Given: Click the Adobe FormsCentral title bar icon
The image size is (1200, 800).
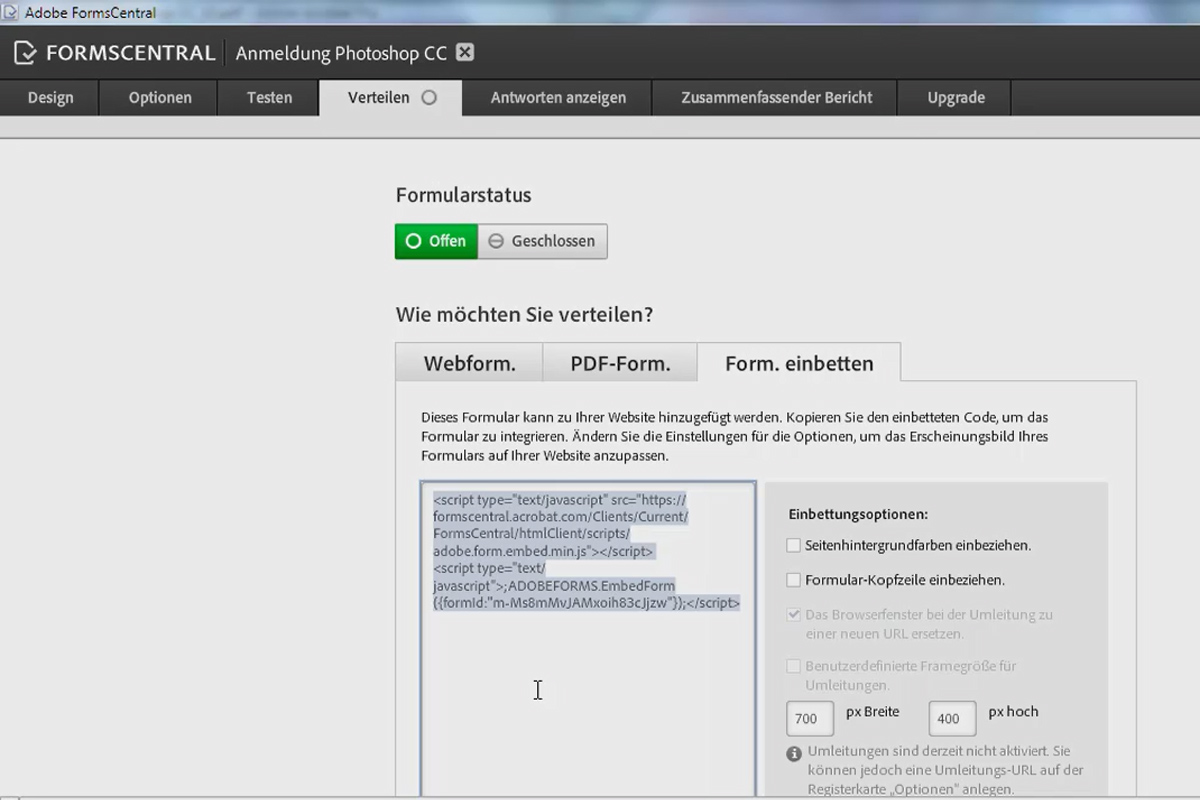Looking at the screenshot, I should coord(11,12).
